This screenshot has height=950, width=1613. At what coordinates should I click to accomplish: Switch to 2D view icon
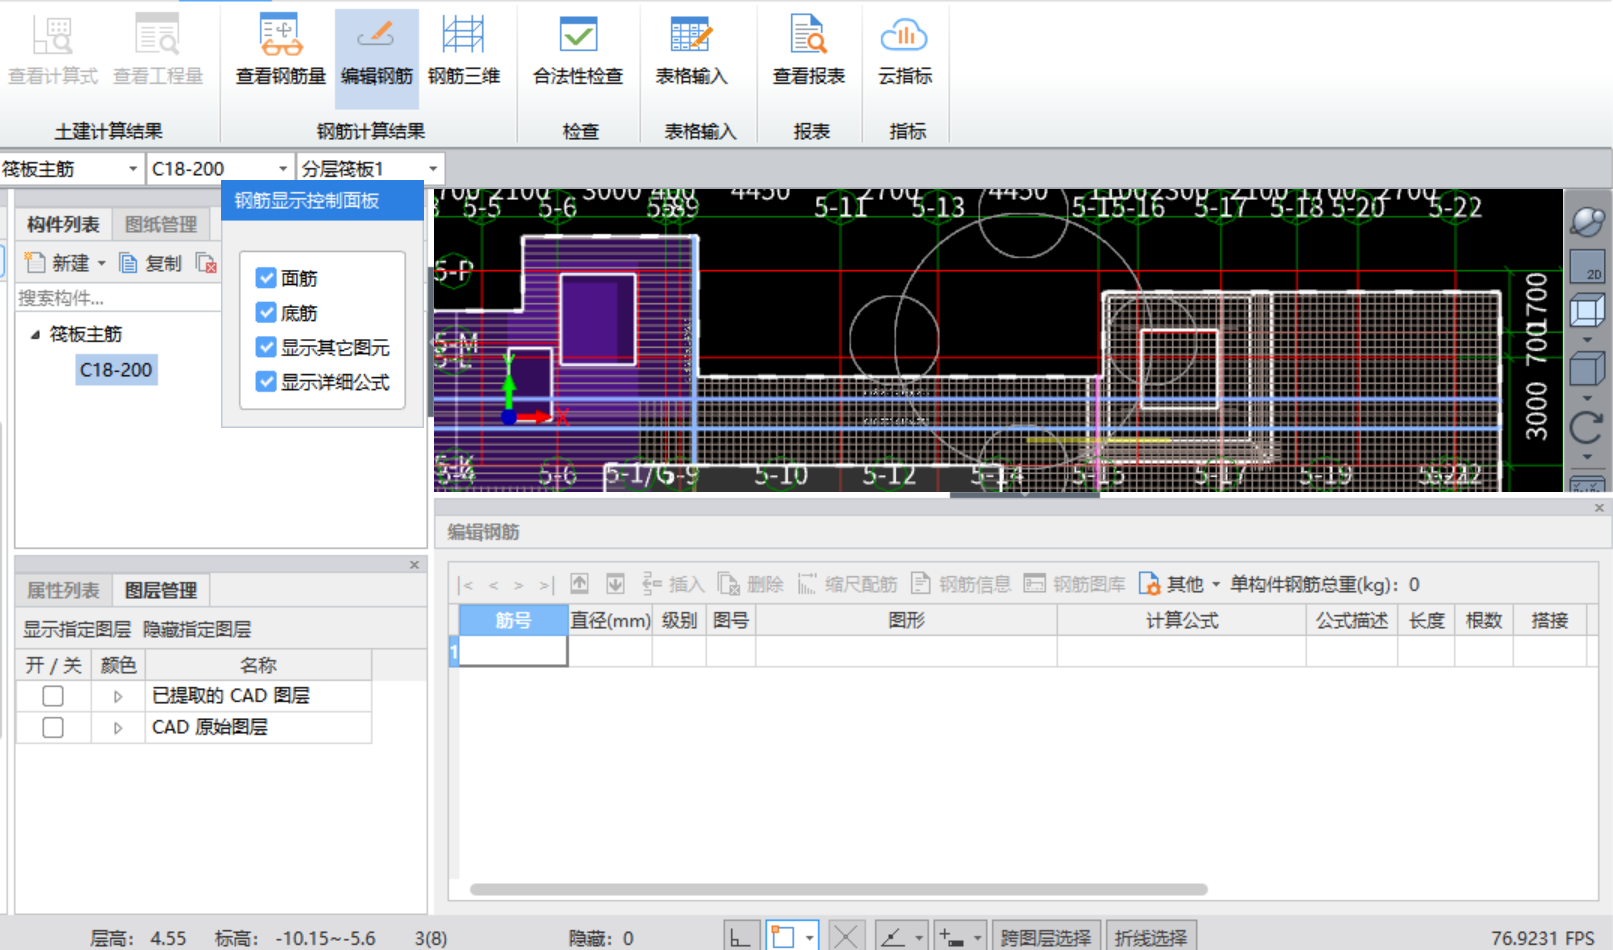click(x=1587, y=266)
